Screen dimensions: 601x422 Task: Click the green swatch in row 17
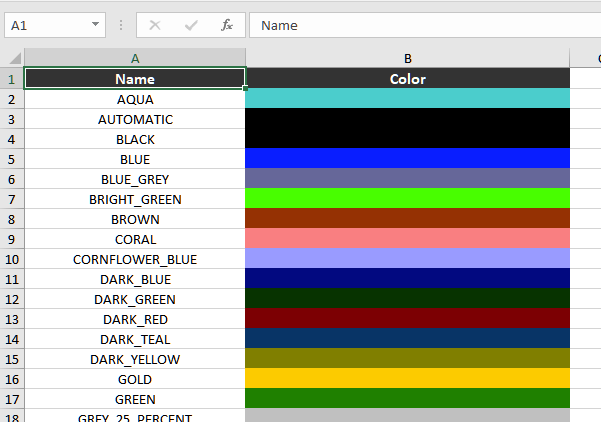(407, 398)
